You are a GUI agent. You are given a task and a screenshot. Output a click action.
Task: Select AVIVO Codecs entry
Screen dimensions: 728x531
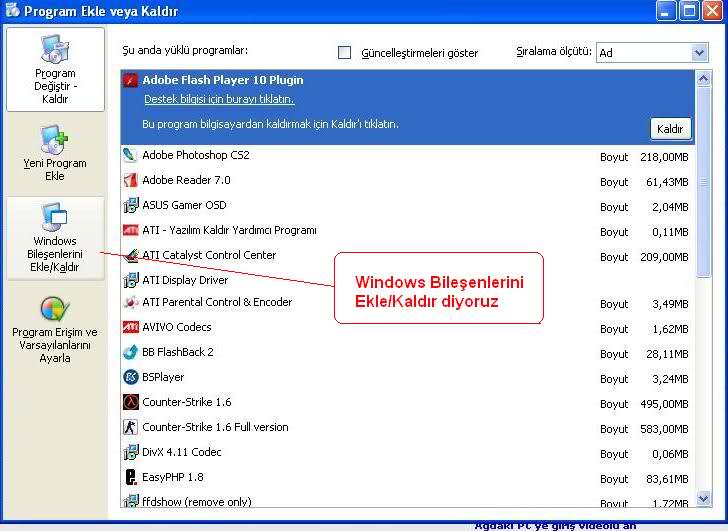[408, 329]
